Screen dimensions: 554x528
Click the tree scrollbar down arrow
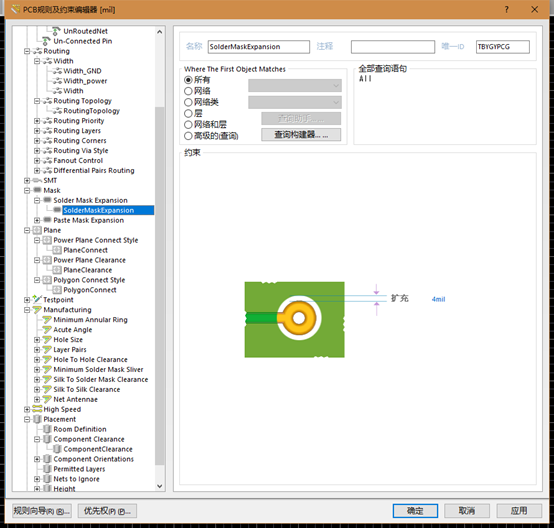(160, 486)
